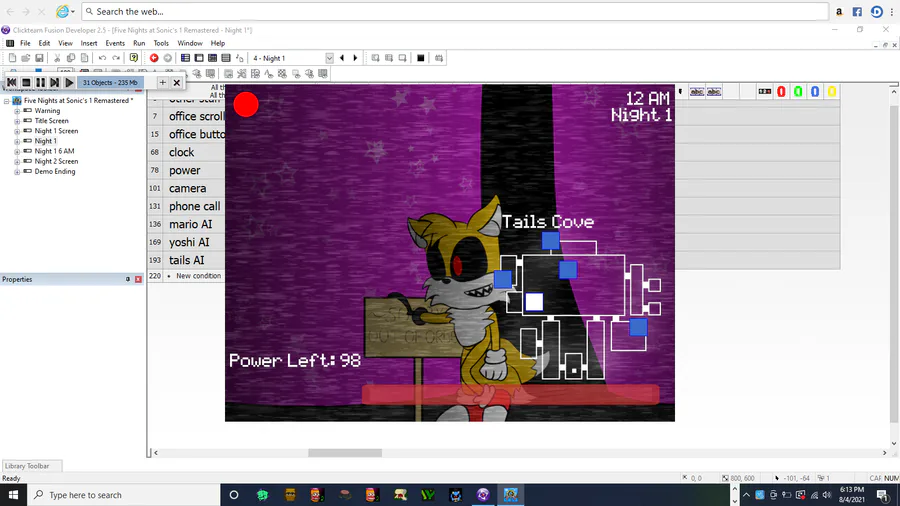Click the Type here to search taskbar box
This screenshot has width=900, height=506.
[x=123, y=495]
